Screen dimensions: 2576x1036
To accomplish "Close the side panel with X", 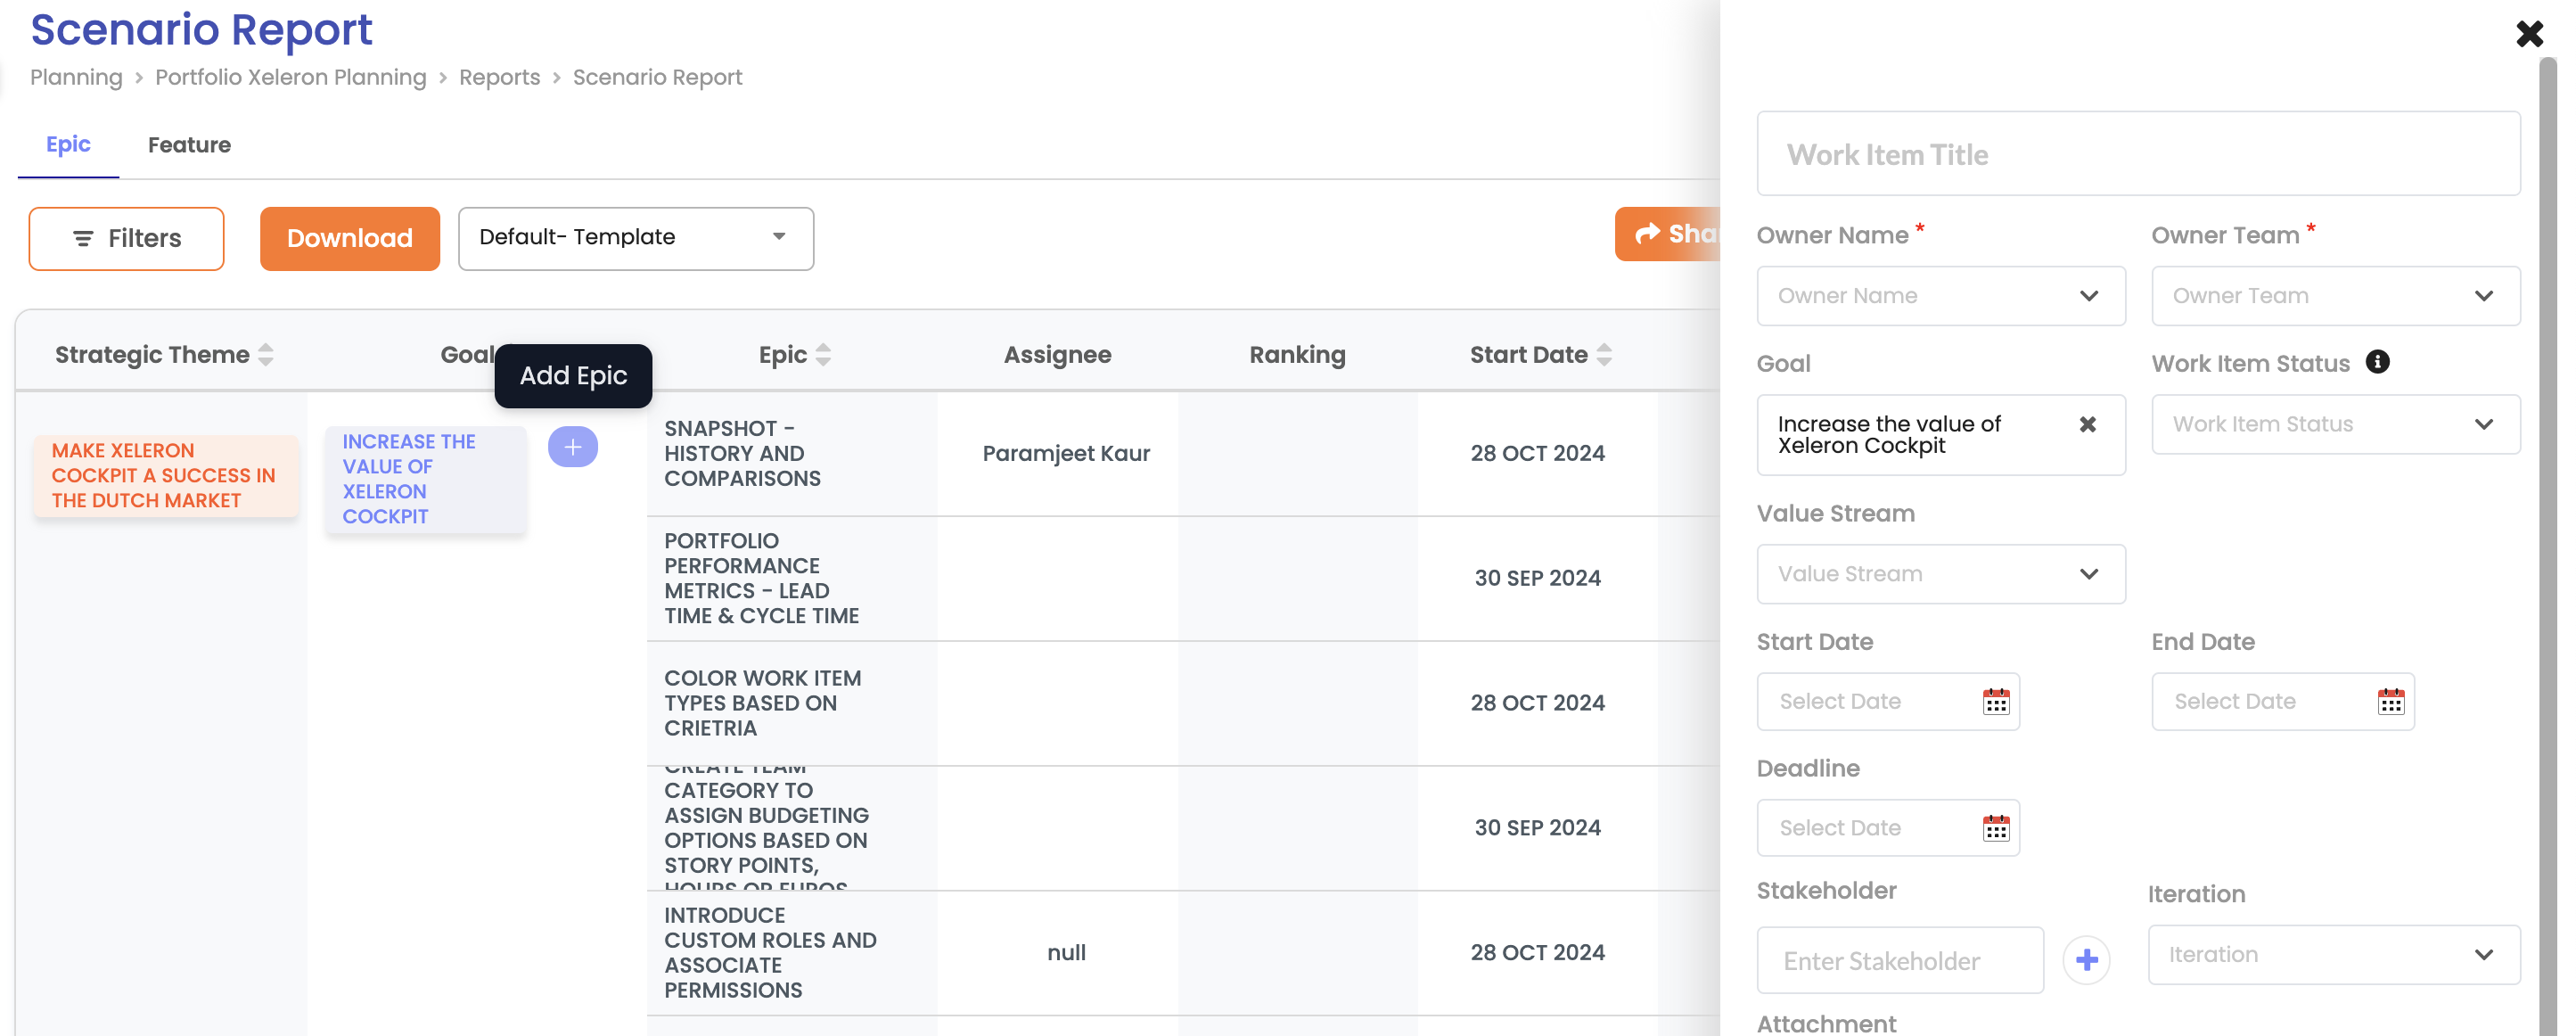I will 2529,34.
